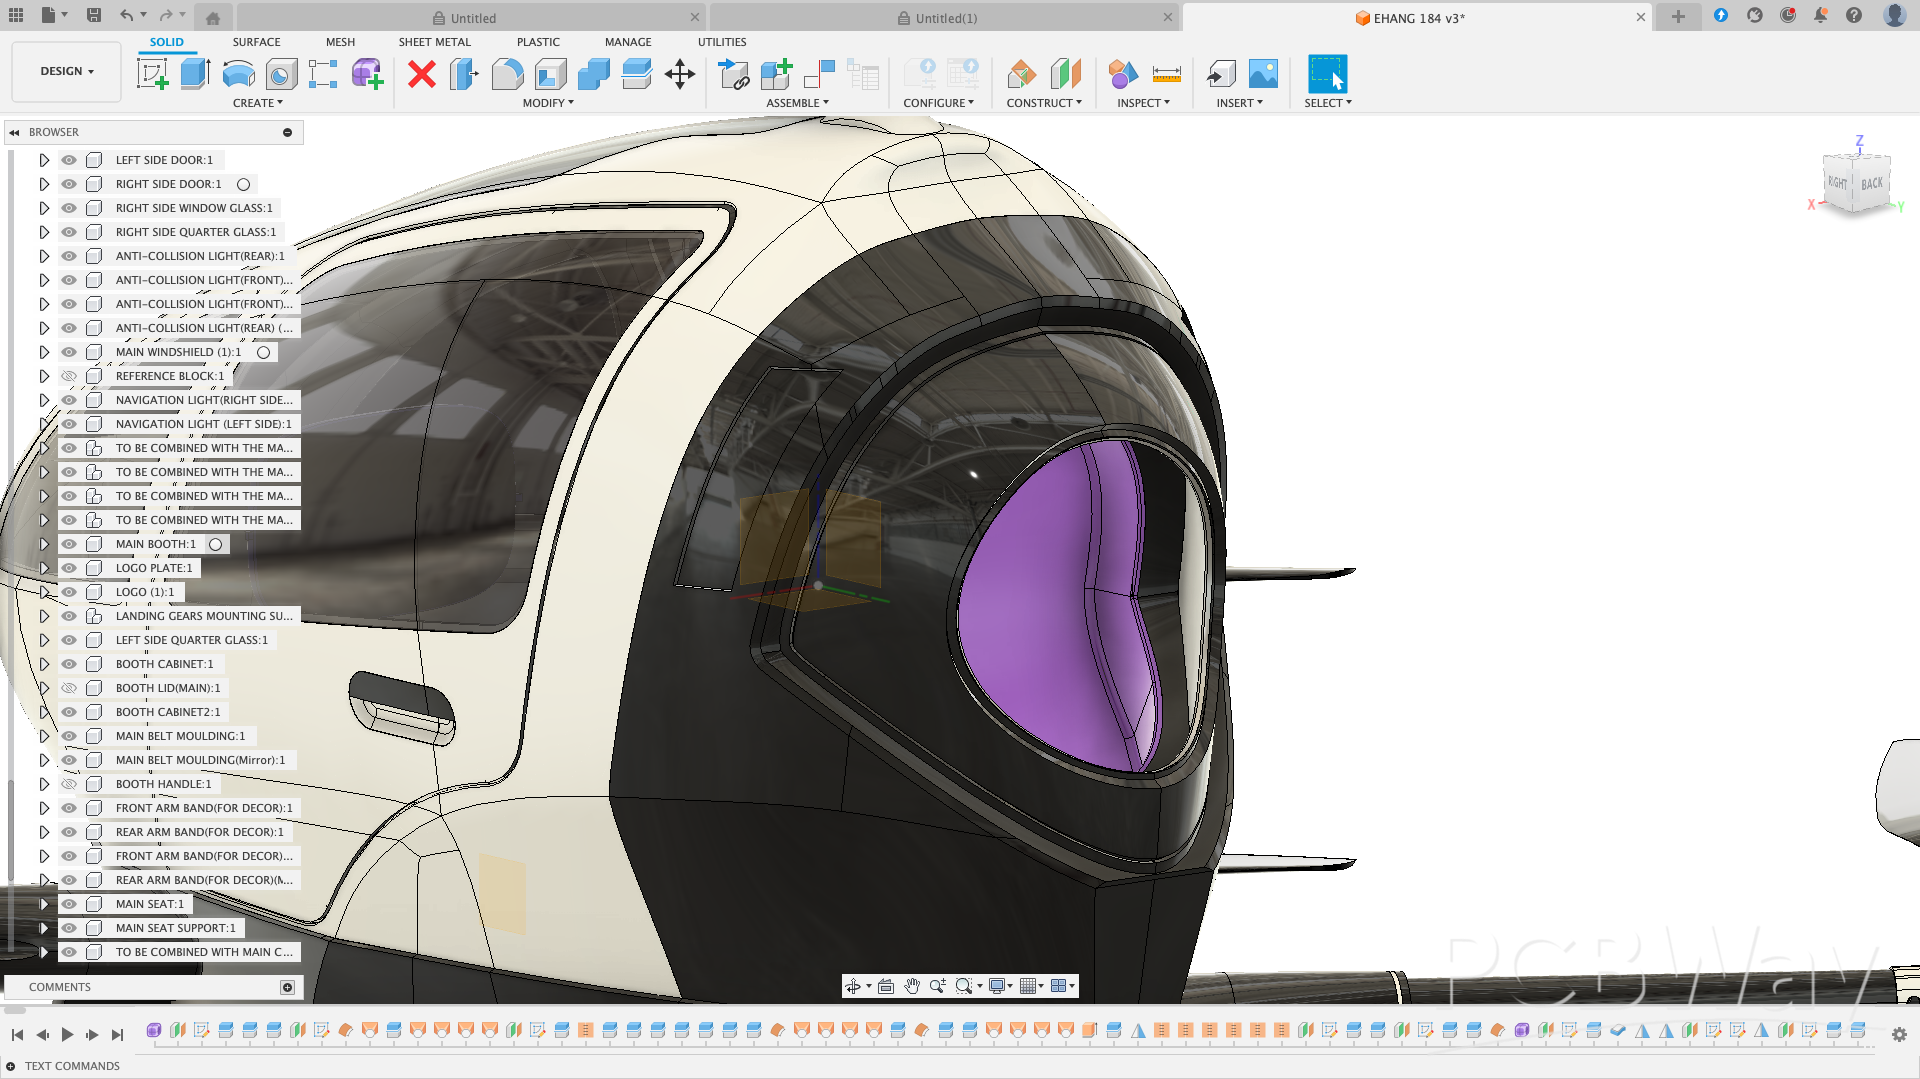Screen dimensions: 1920x1079
Task: Open the DESIGN workspace dropdown
Action: [67, 71]
